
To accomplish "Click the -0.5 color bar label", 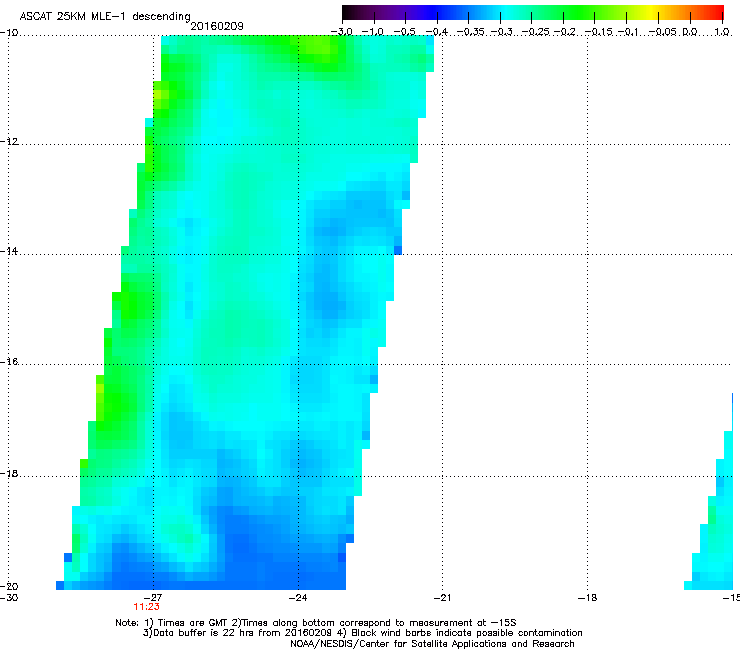I will click(x=404, y=32).
